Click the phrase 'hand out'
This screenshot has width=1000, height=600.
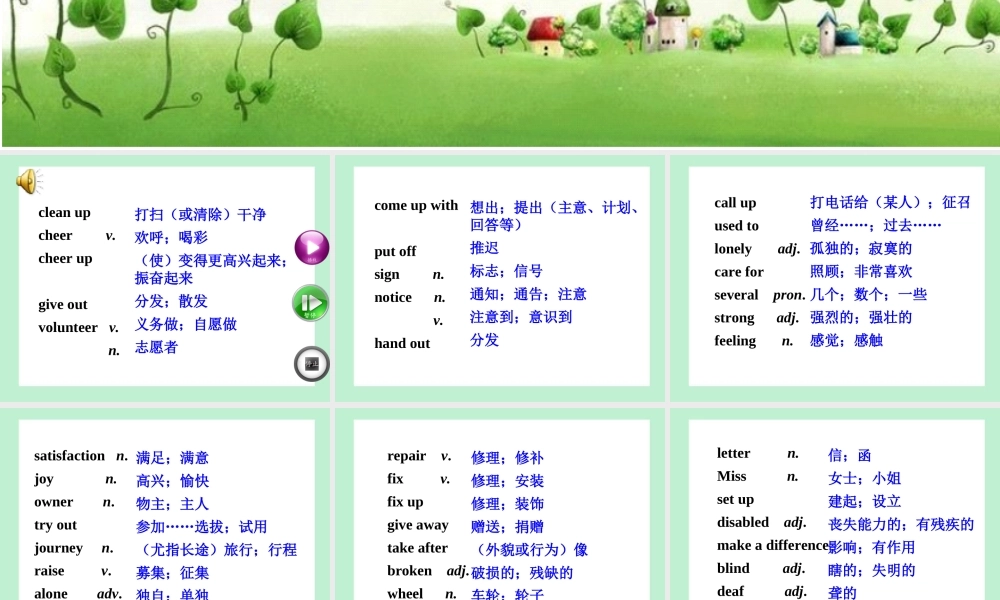[402, 344]
